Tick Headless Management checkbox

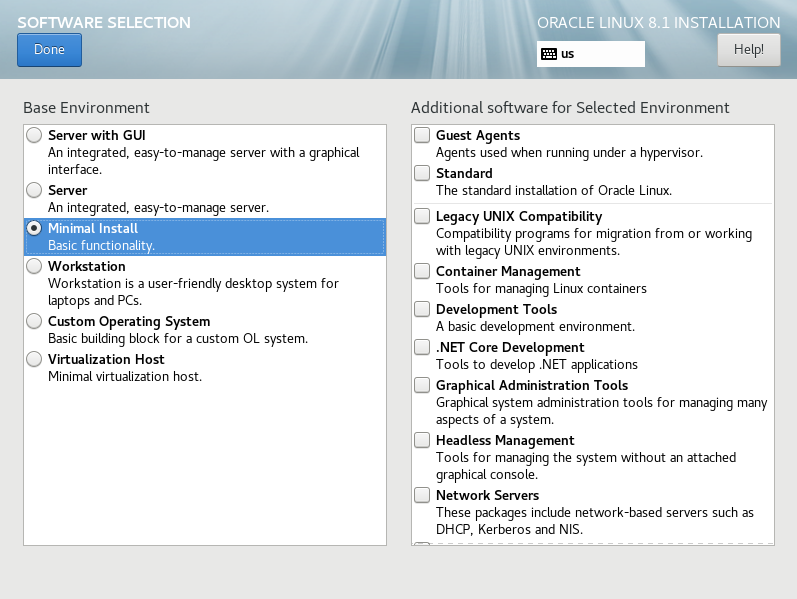click(x=422, y=440)
